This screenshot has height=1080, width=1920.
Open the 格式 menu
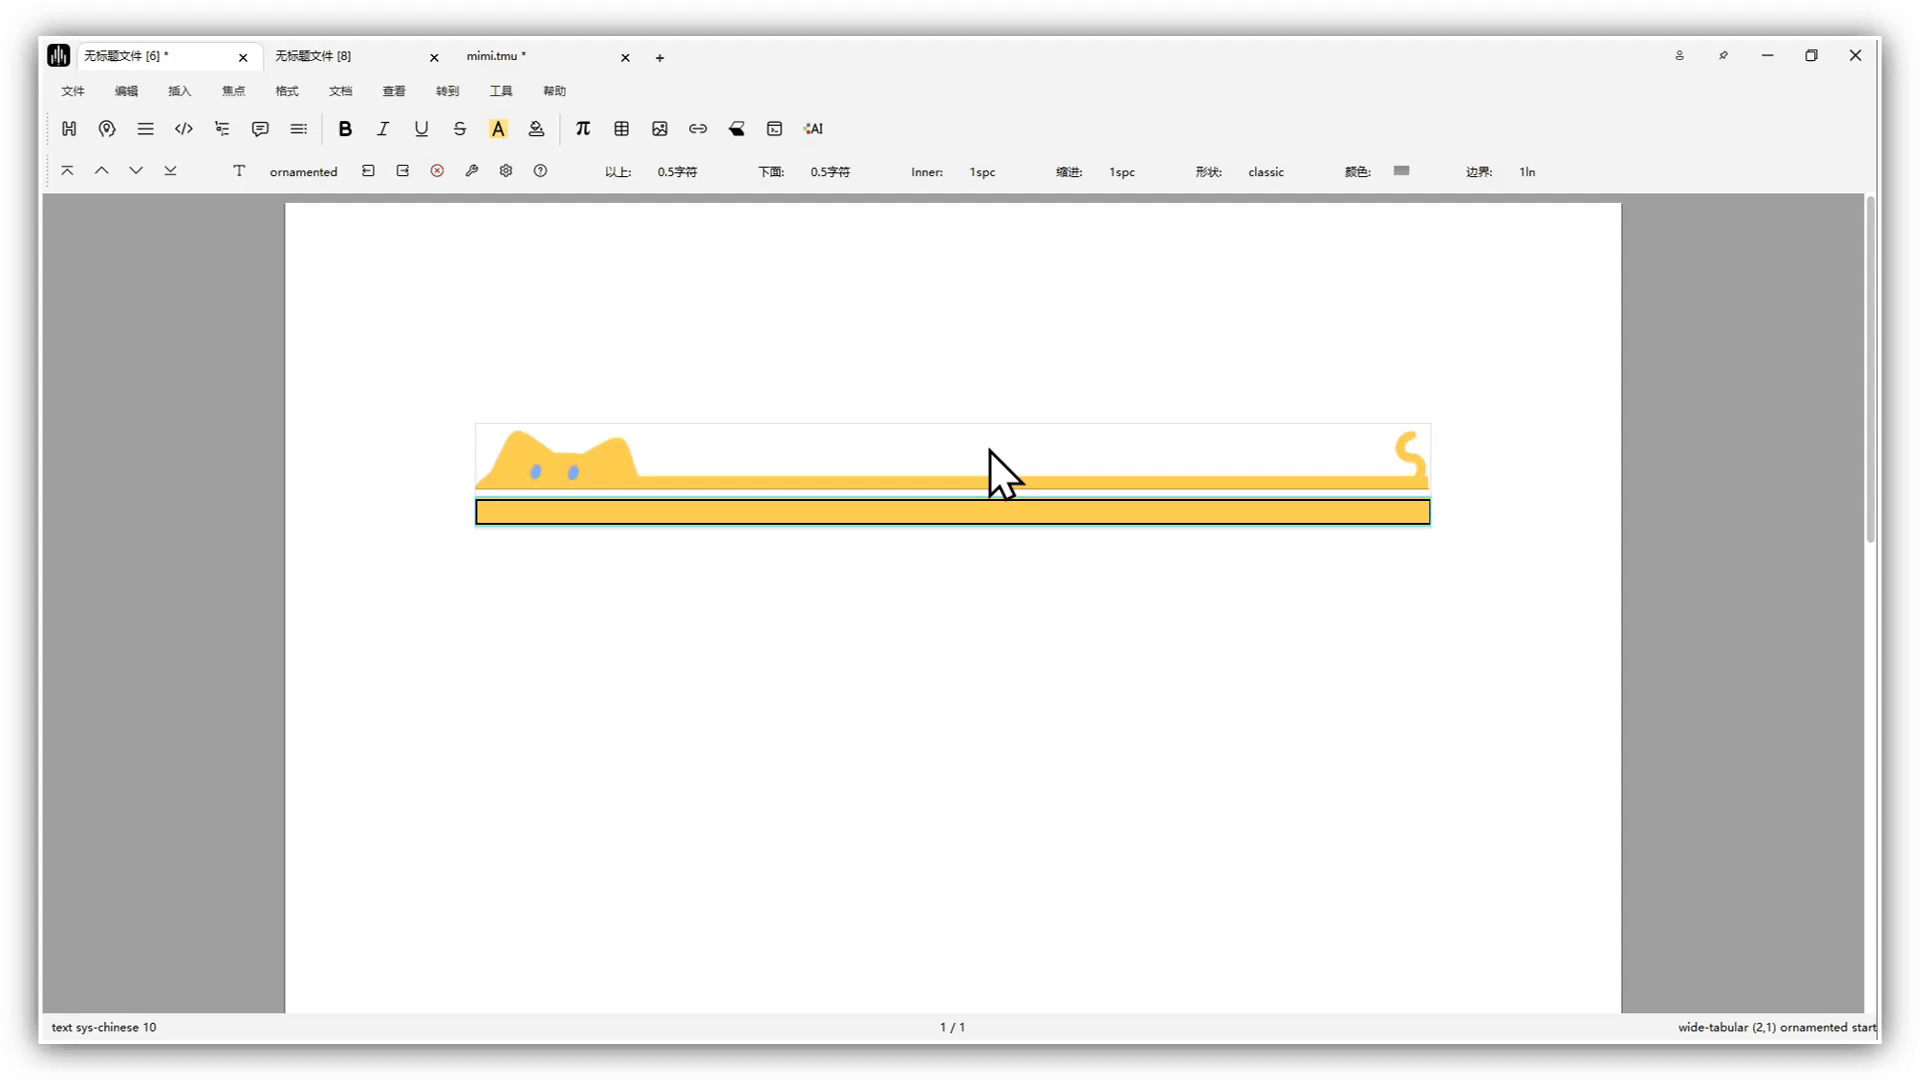point(287,91)
